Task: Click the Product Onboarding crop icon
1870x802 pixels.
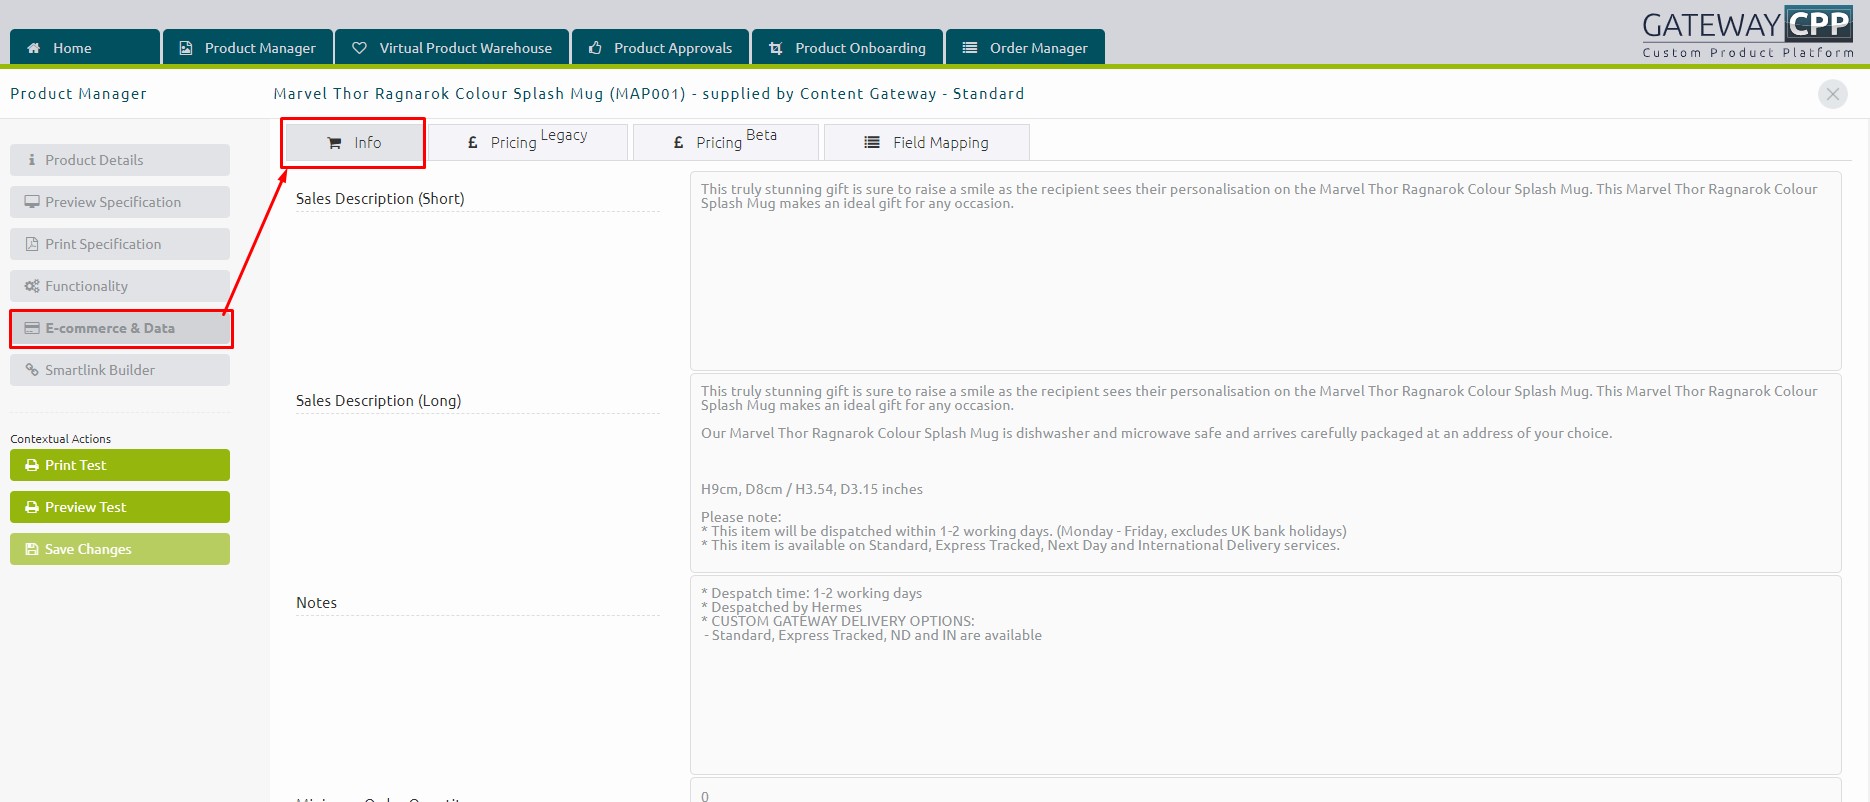Action: point(775,48)
